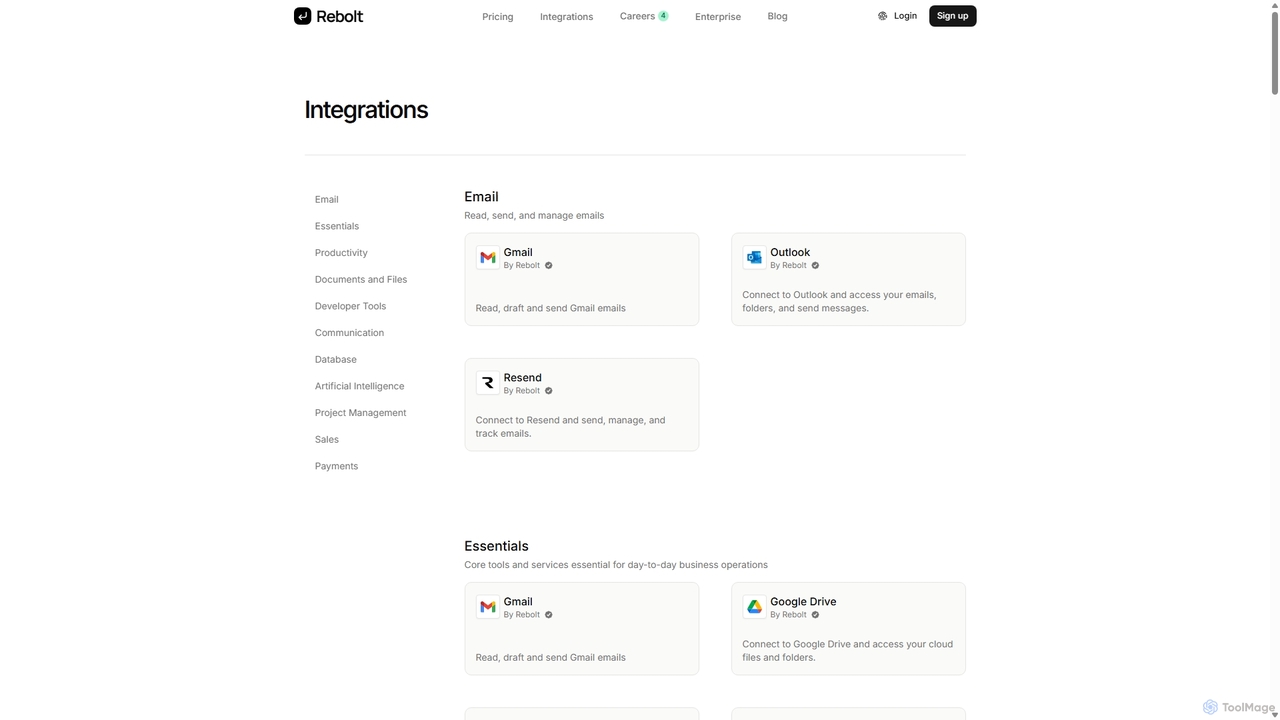Click the verified badge on Essentials Gmail card
Screen dimensions: 1280x720
click(548, 615)
